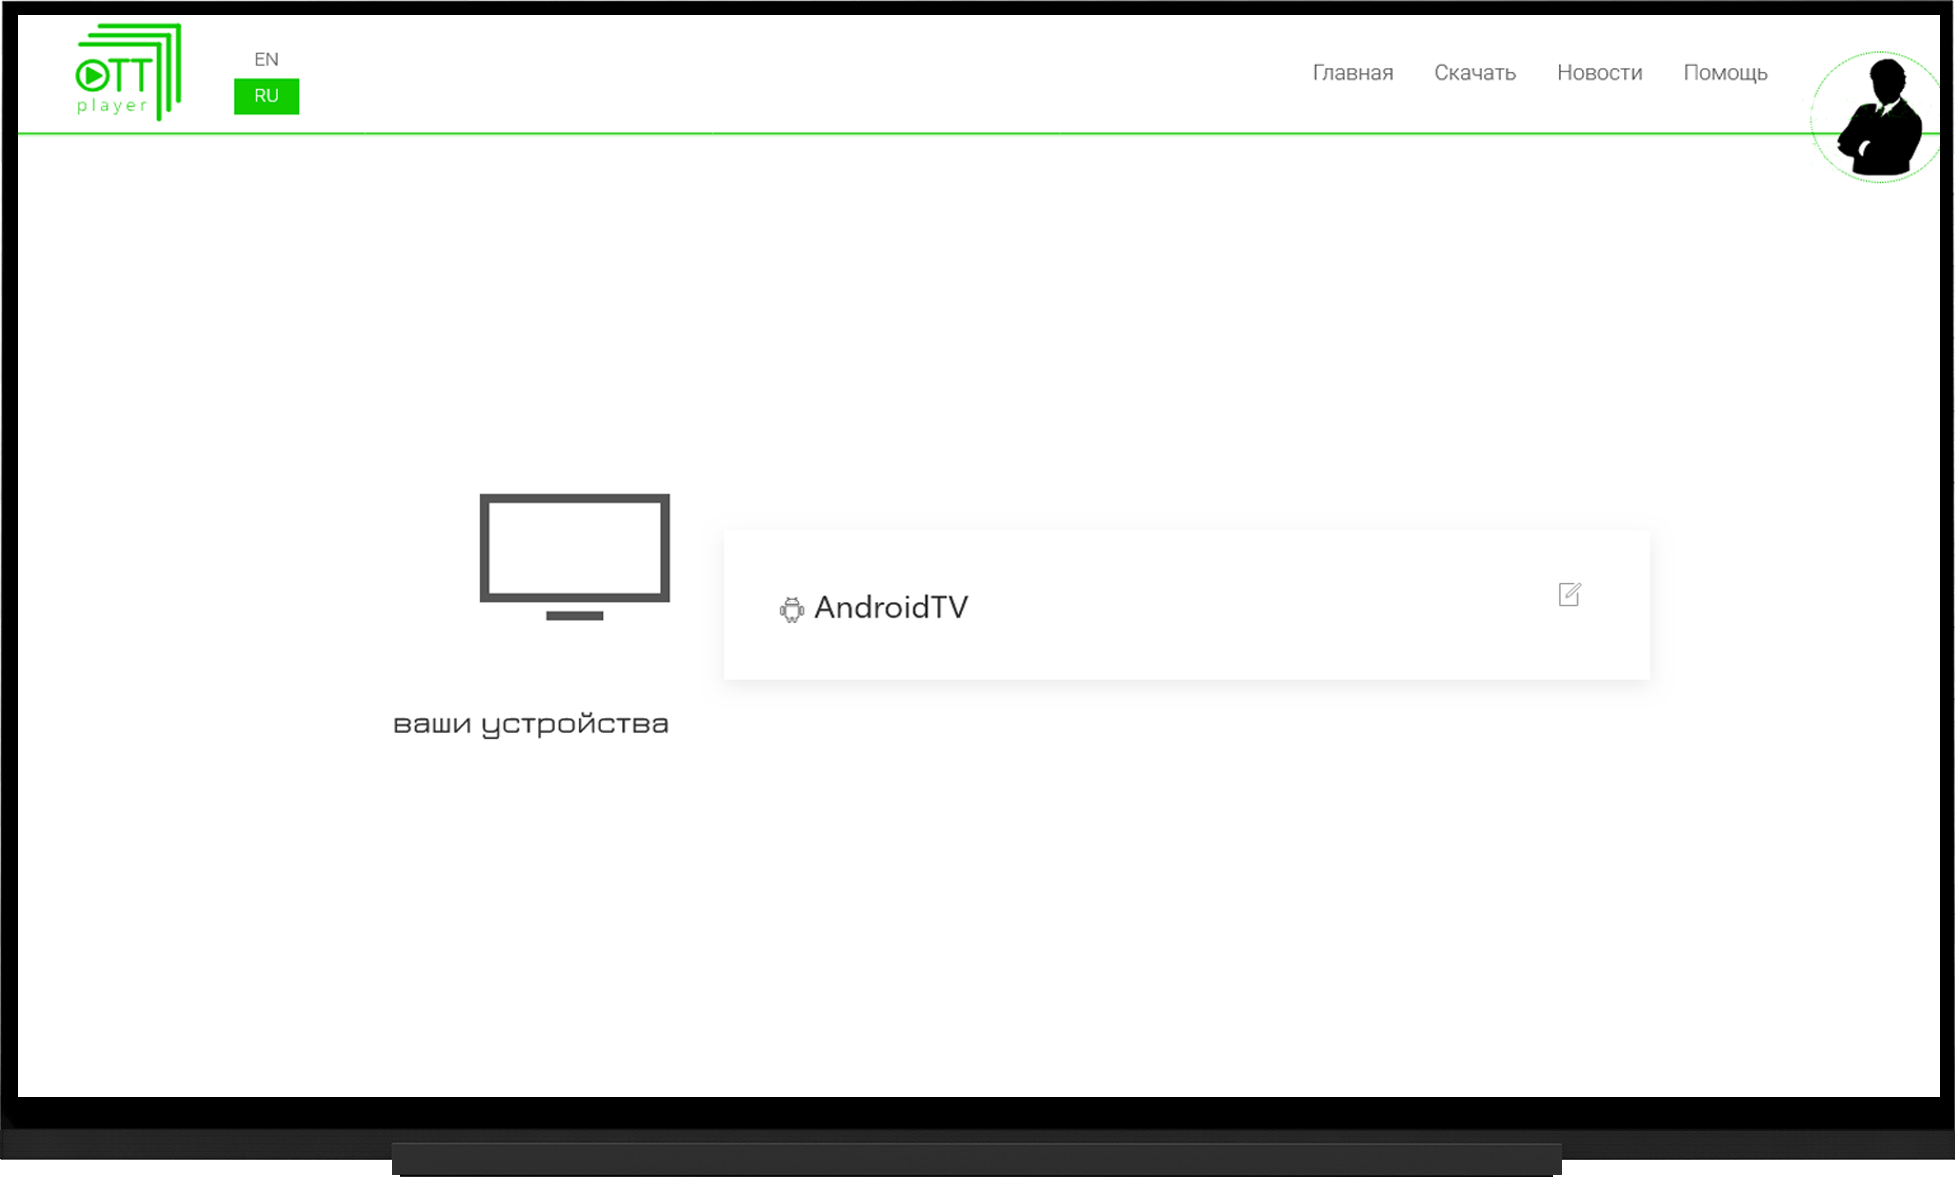Open the Новости section
The height and width of the screenshot is (1177, 1955).
click(x=1599, y=73)
